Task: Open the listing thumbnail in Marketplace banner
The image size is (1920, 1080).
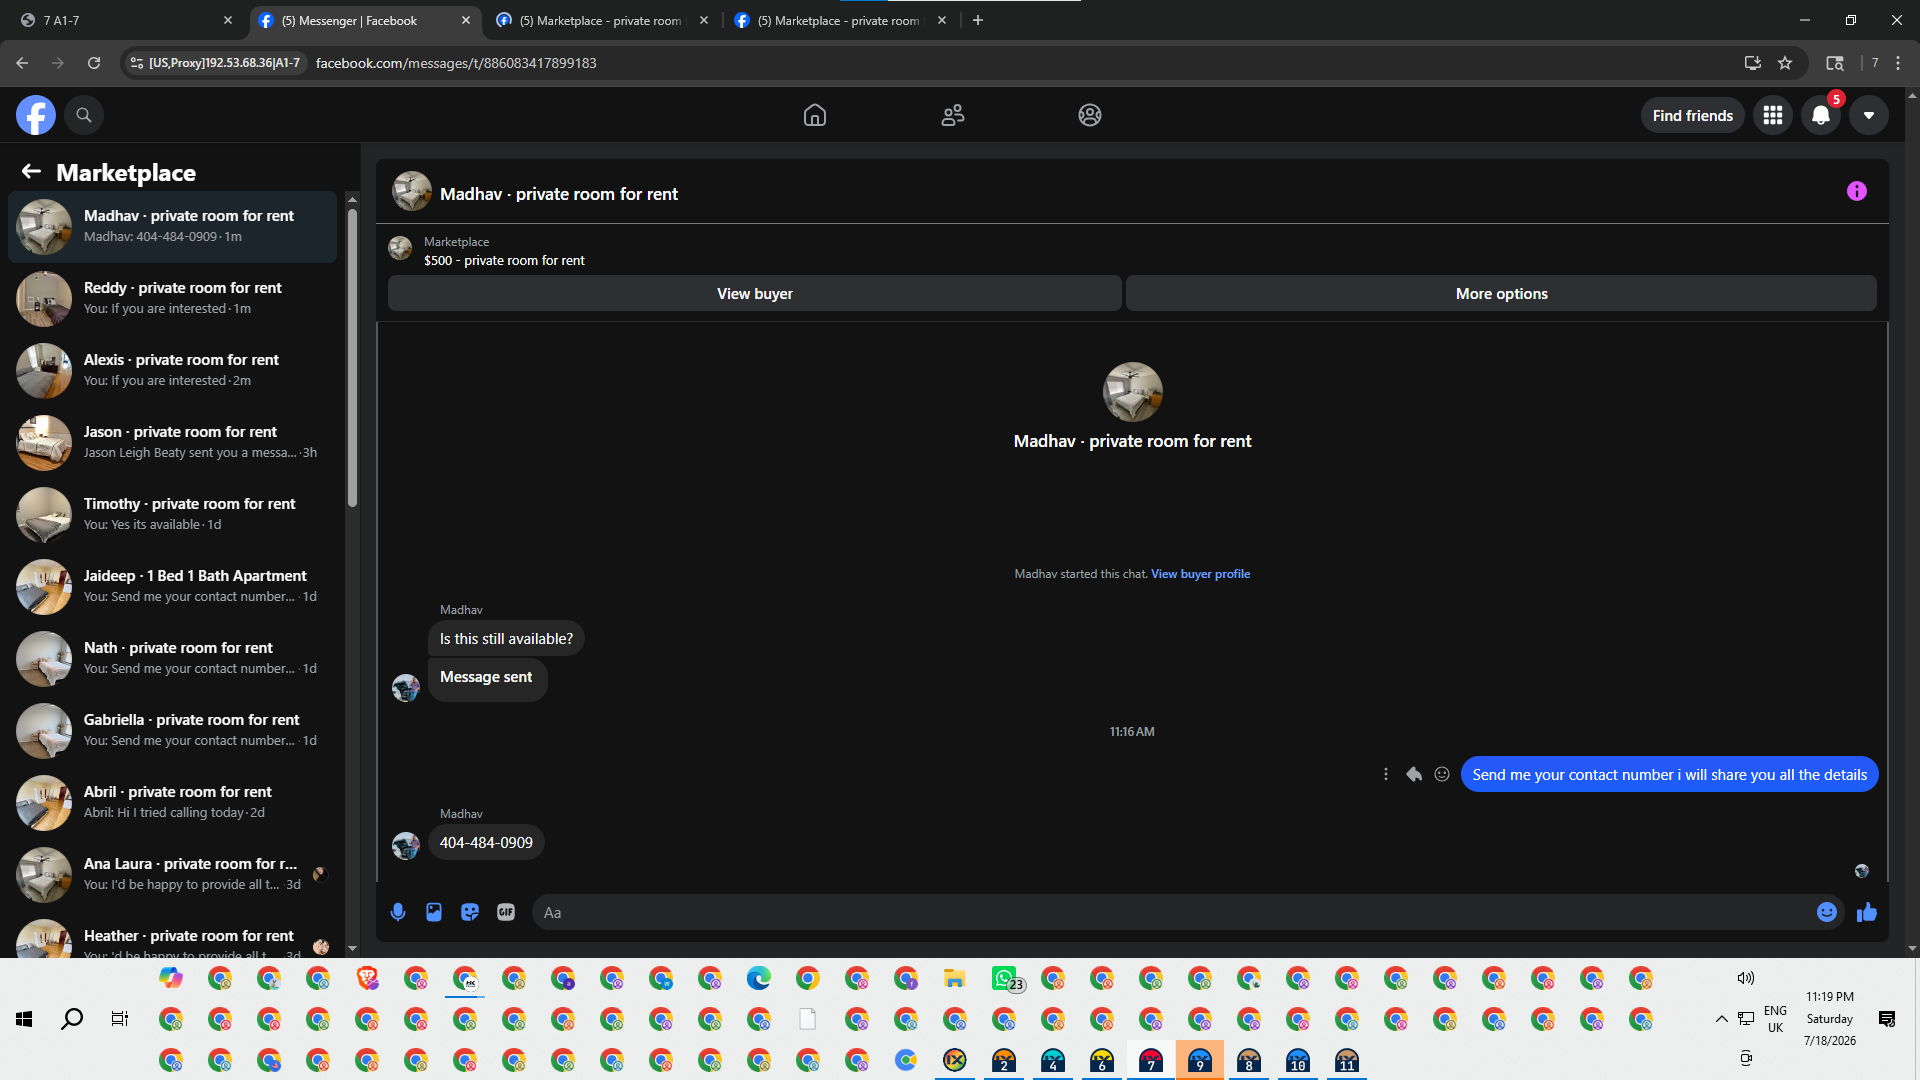Action: click(x=400, y=248)
